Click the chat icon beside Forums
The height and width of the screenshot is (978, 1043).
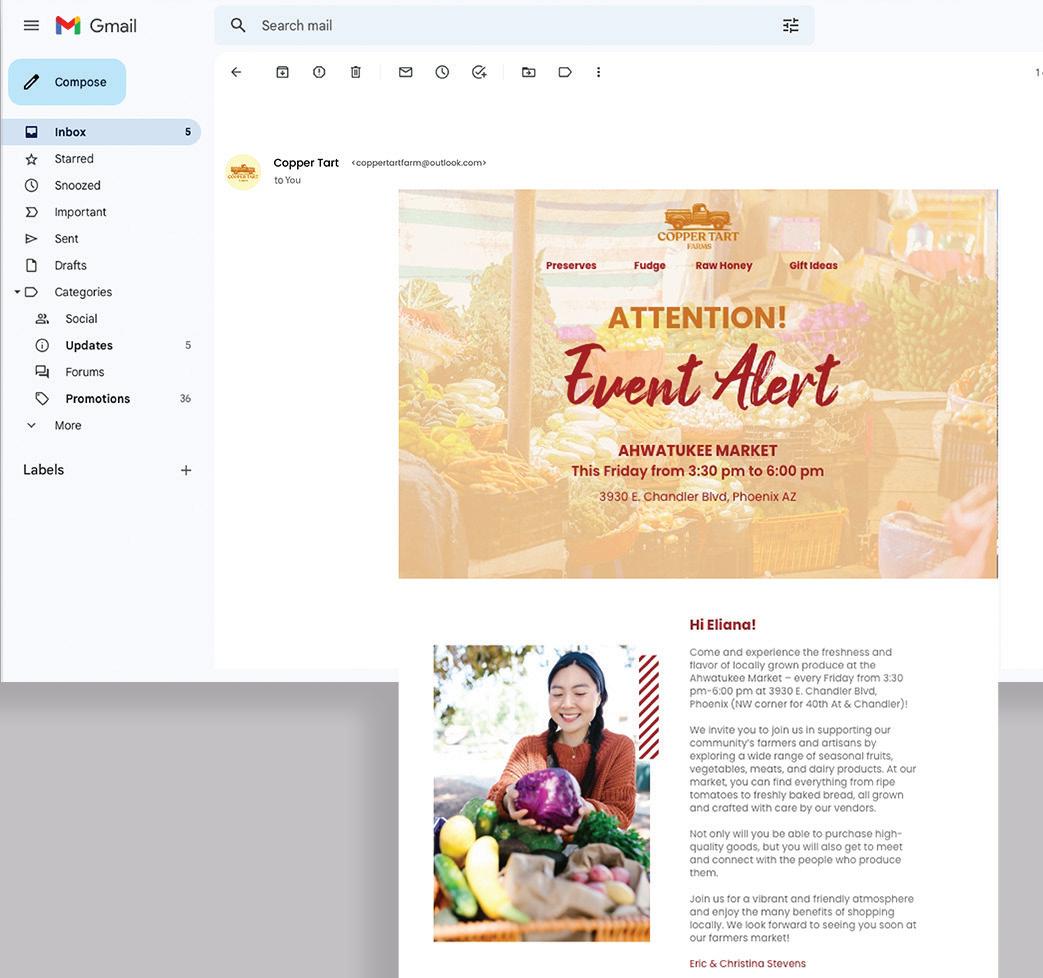tap(42, 371)
